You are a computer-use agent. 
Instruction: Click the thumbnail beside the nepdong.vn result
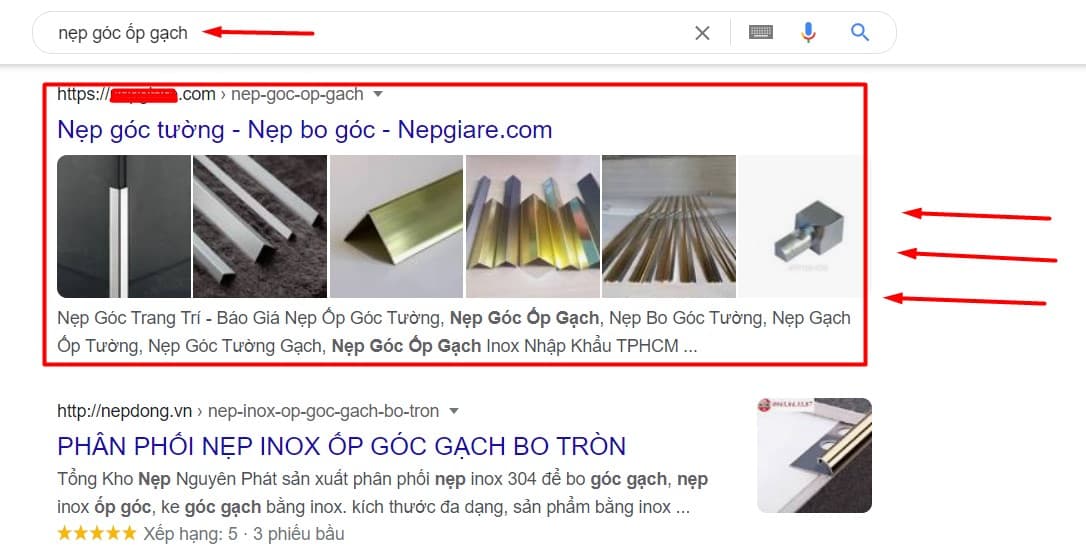(814, 455)
